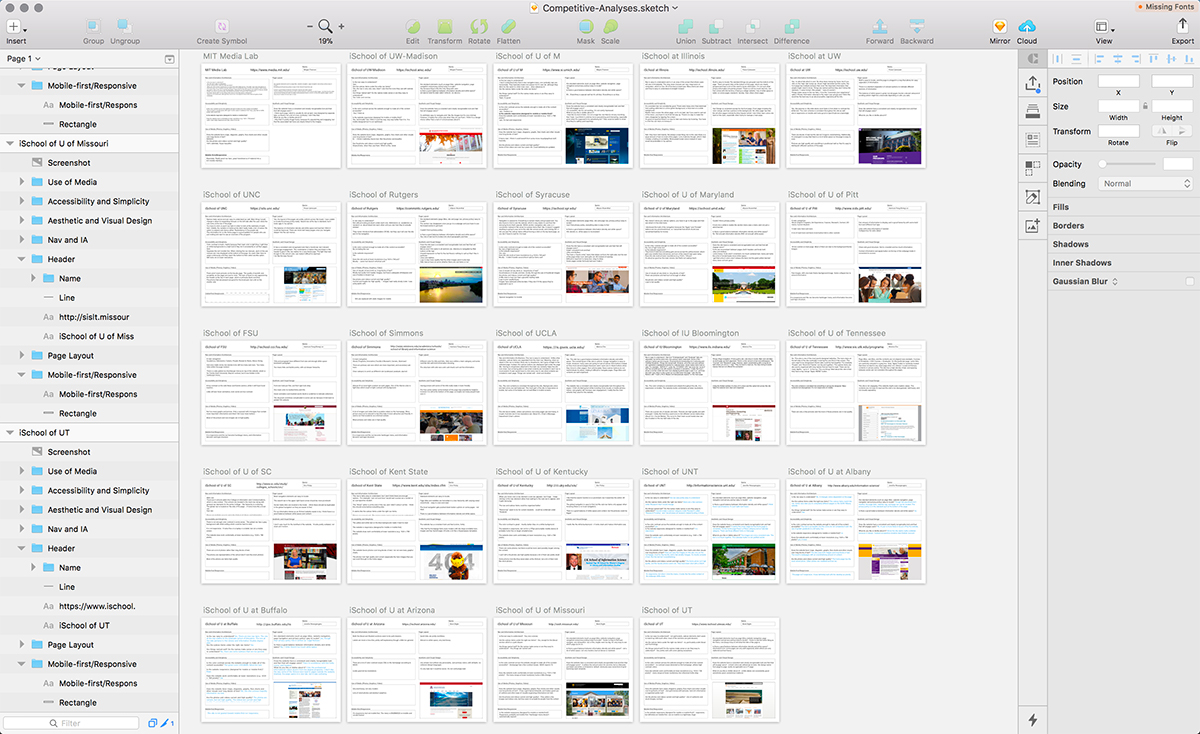Collapse the iSchool of UT artboard group
The width and height of the screenshot is (1200, 734).
click(10, 432)
